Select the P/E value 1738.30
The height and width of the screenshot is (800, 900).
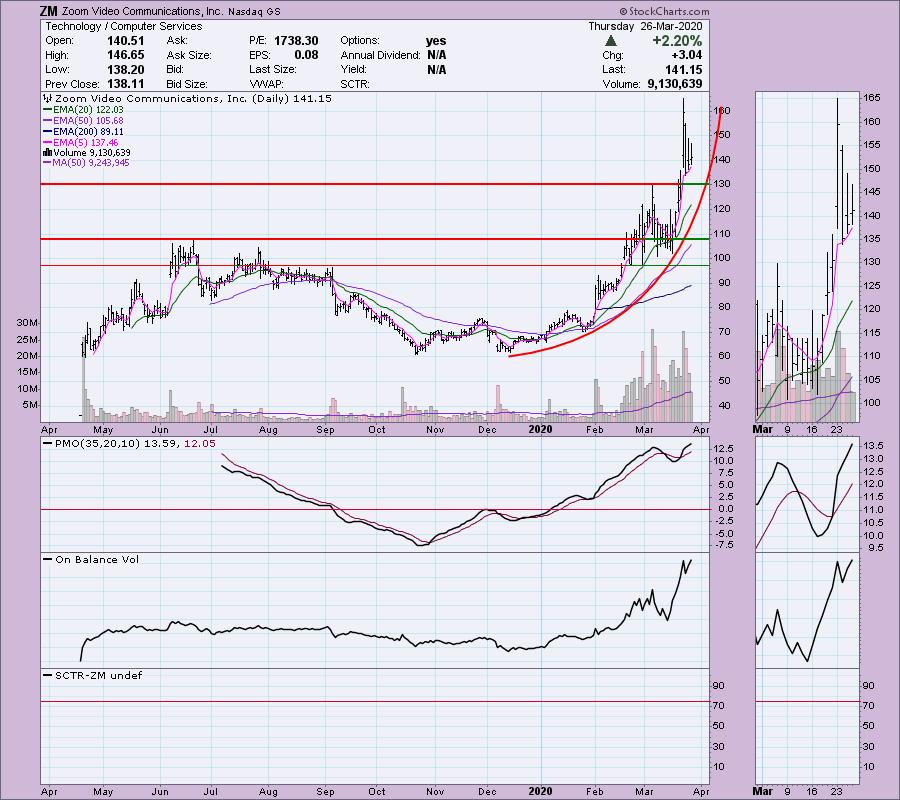(296, 41)
